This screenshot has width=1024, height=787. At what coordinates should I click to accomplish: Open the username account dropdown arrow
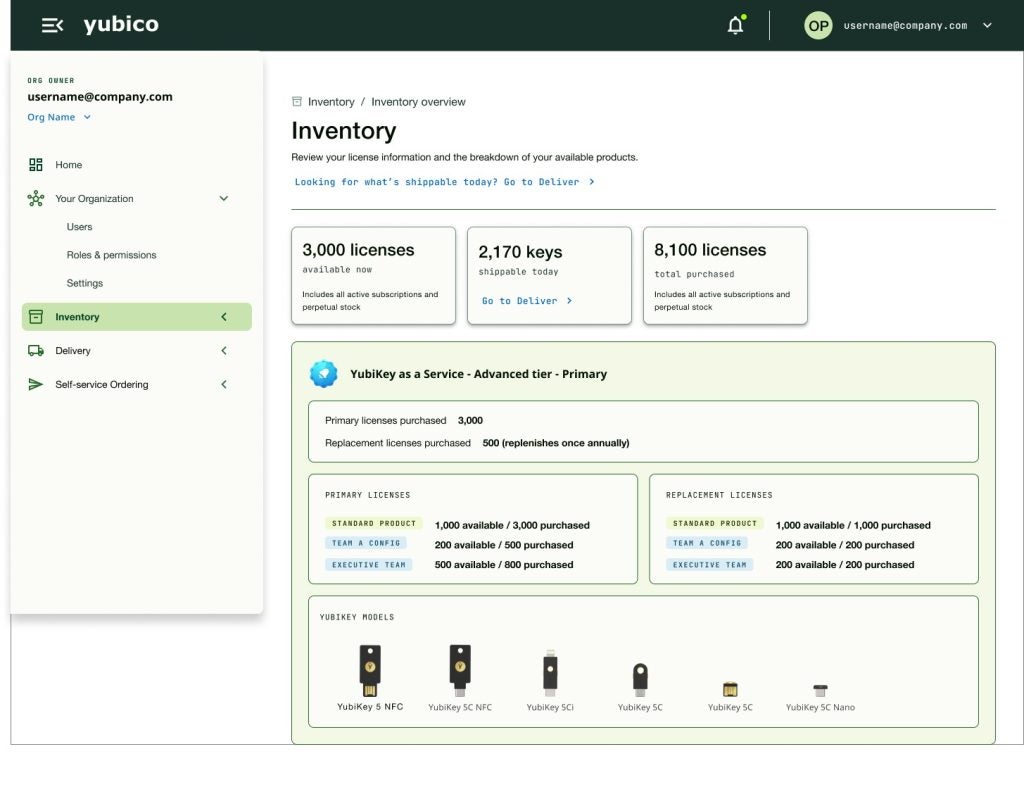[x=987, y=26]
